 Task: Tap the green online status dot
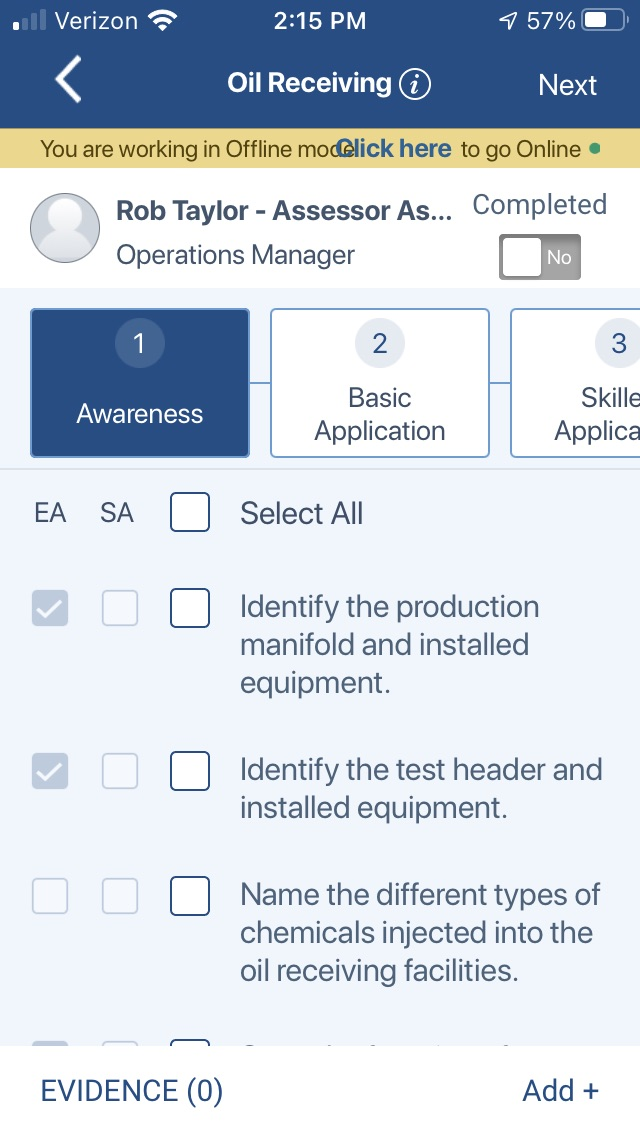click(x=595, y=149)
